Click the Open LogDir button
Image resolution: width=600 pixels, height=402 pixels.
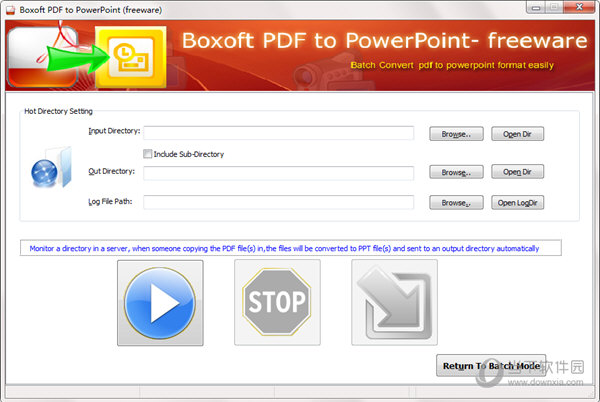pyautogui.click(x=517, y=203)
